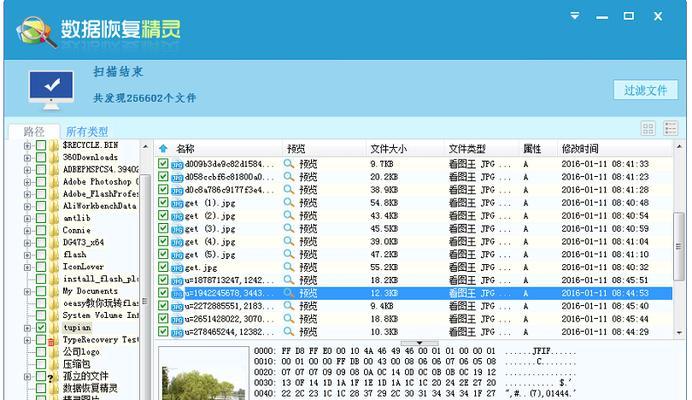
Task: JPG file icon of get (5).jpg
Action: point(177,255)
